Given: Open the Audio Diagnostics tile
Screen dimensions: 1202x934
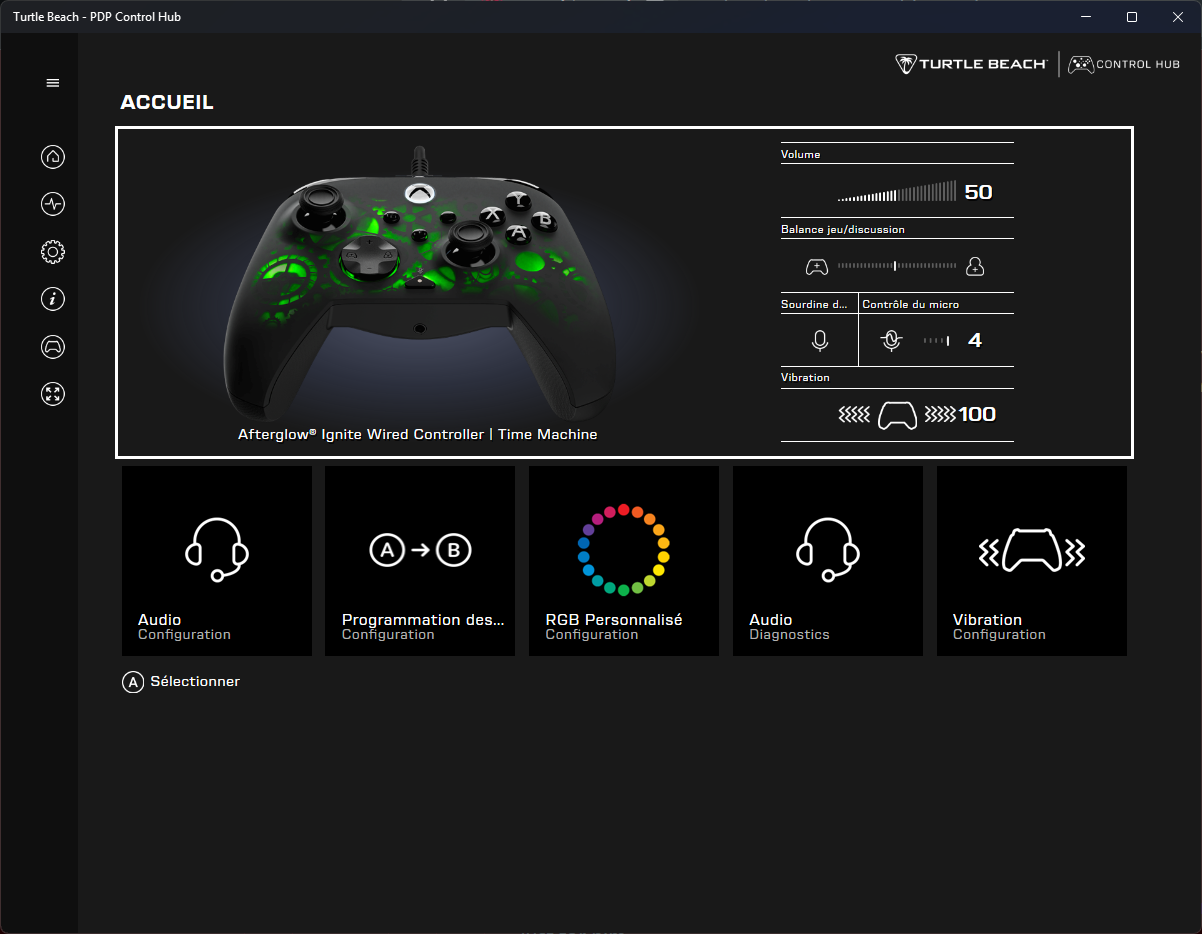Looking at the screenshot, I should 827,560.
